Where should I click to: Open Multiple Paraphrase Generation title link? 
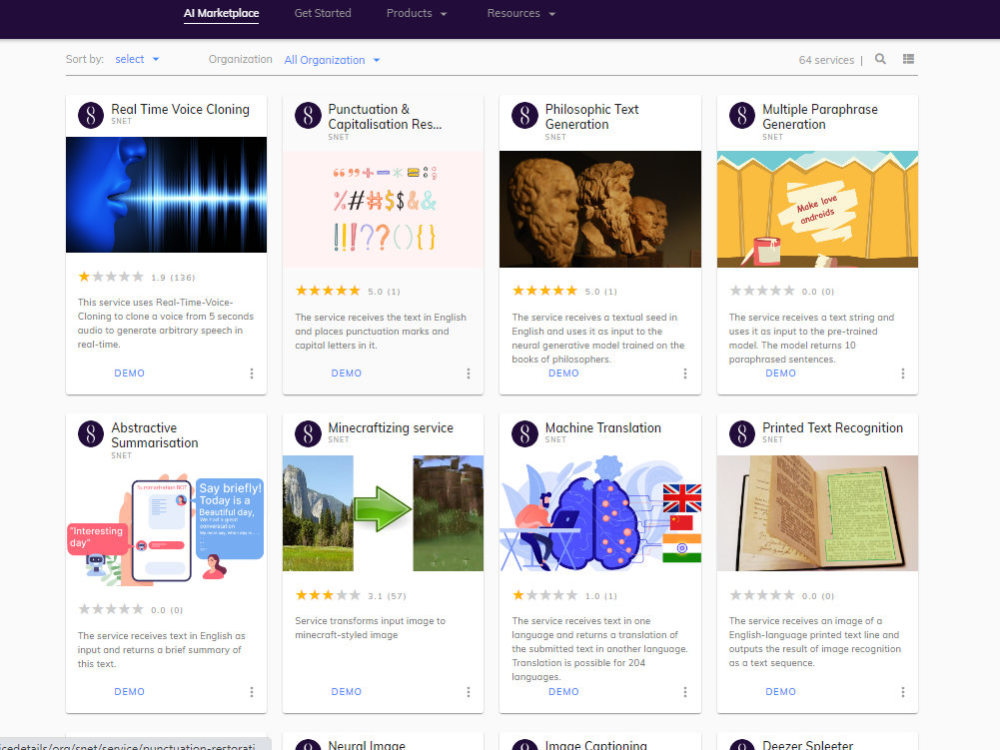pos(820,117)
